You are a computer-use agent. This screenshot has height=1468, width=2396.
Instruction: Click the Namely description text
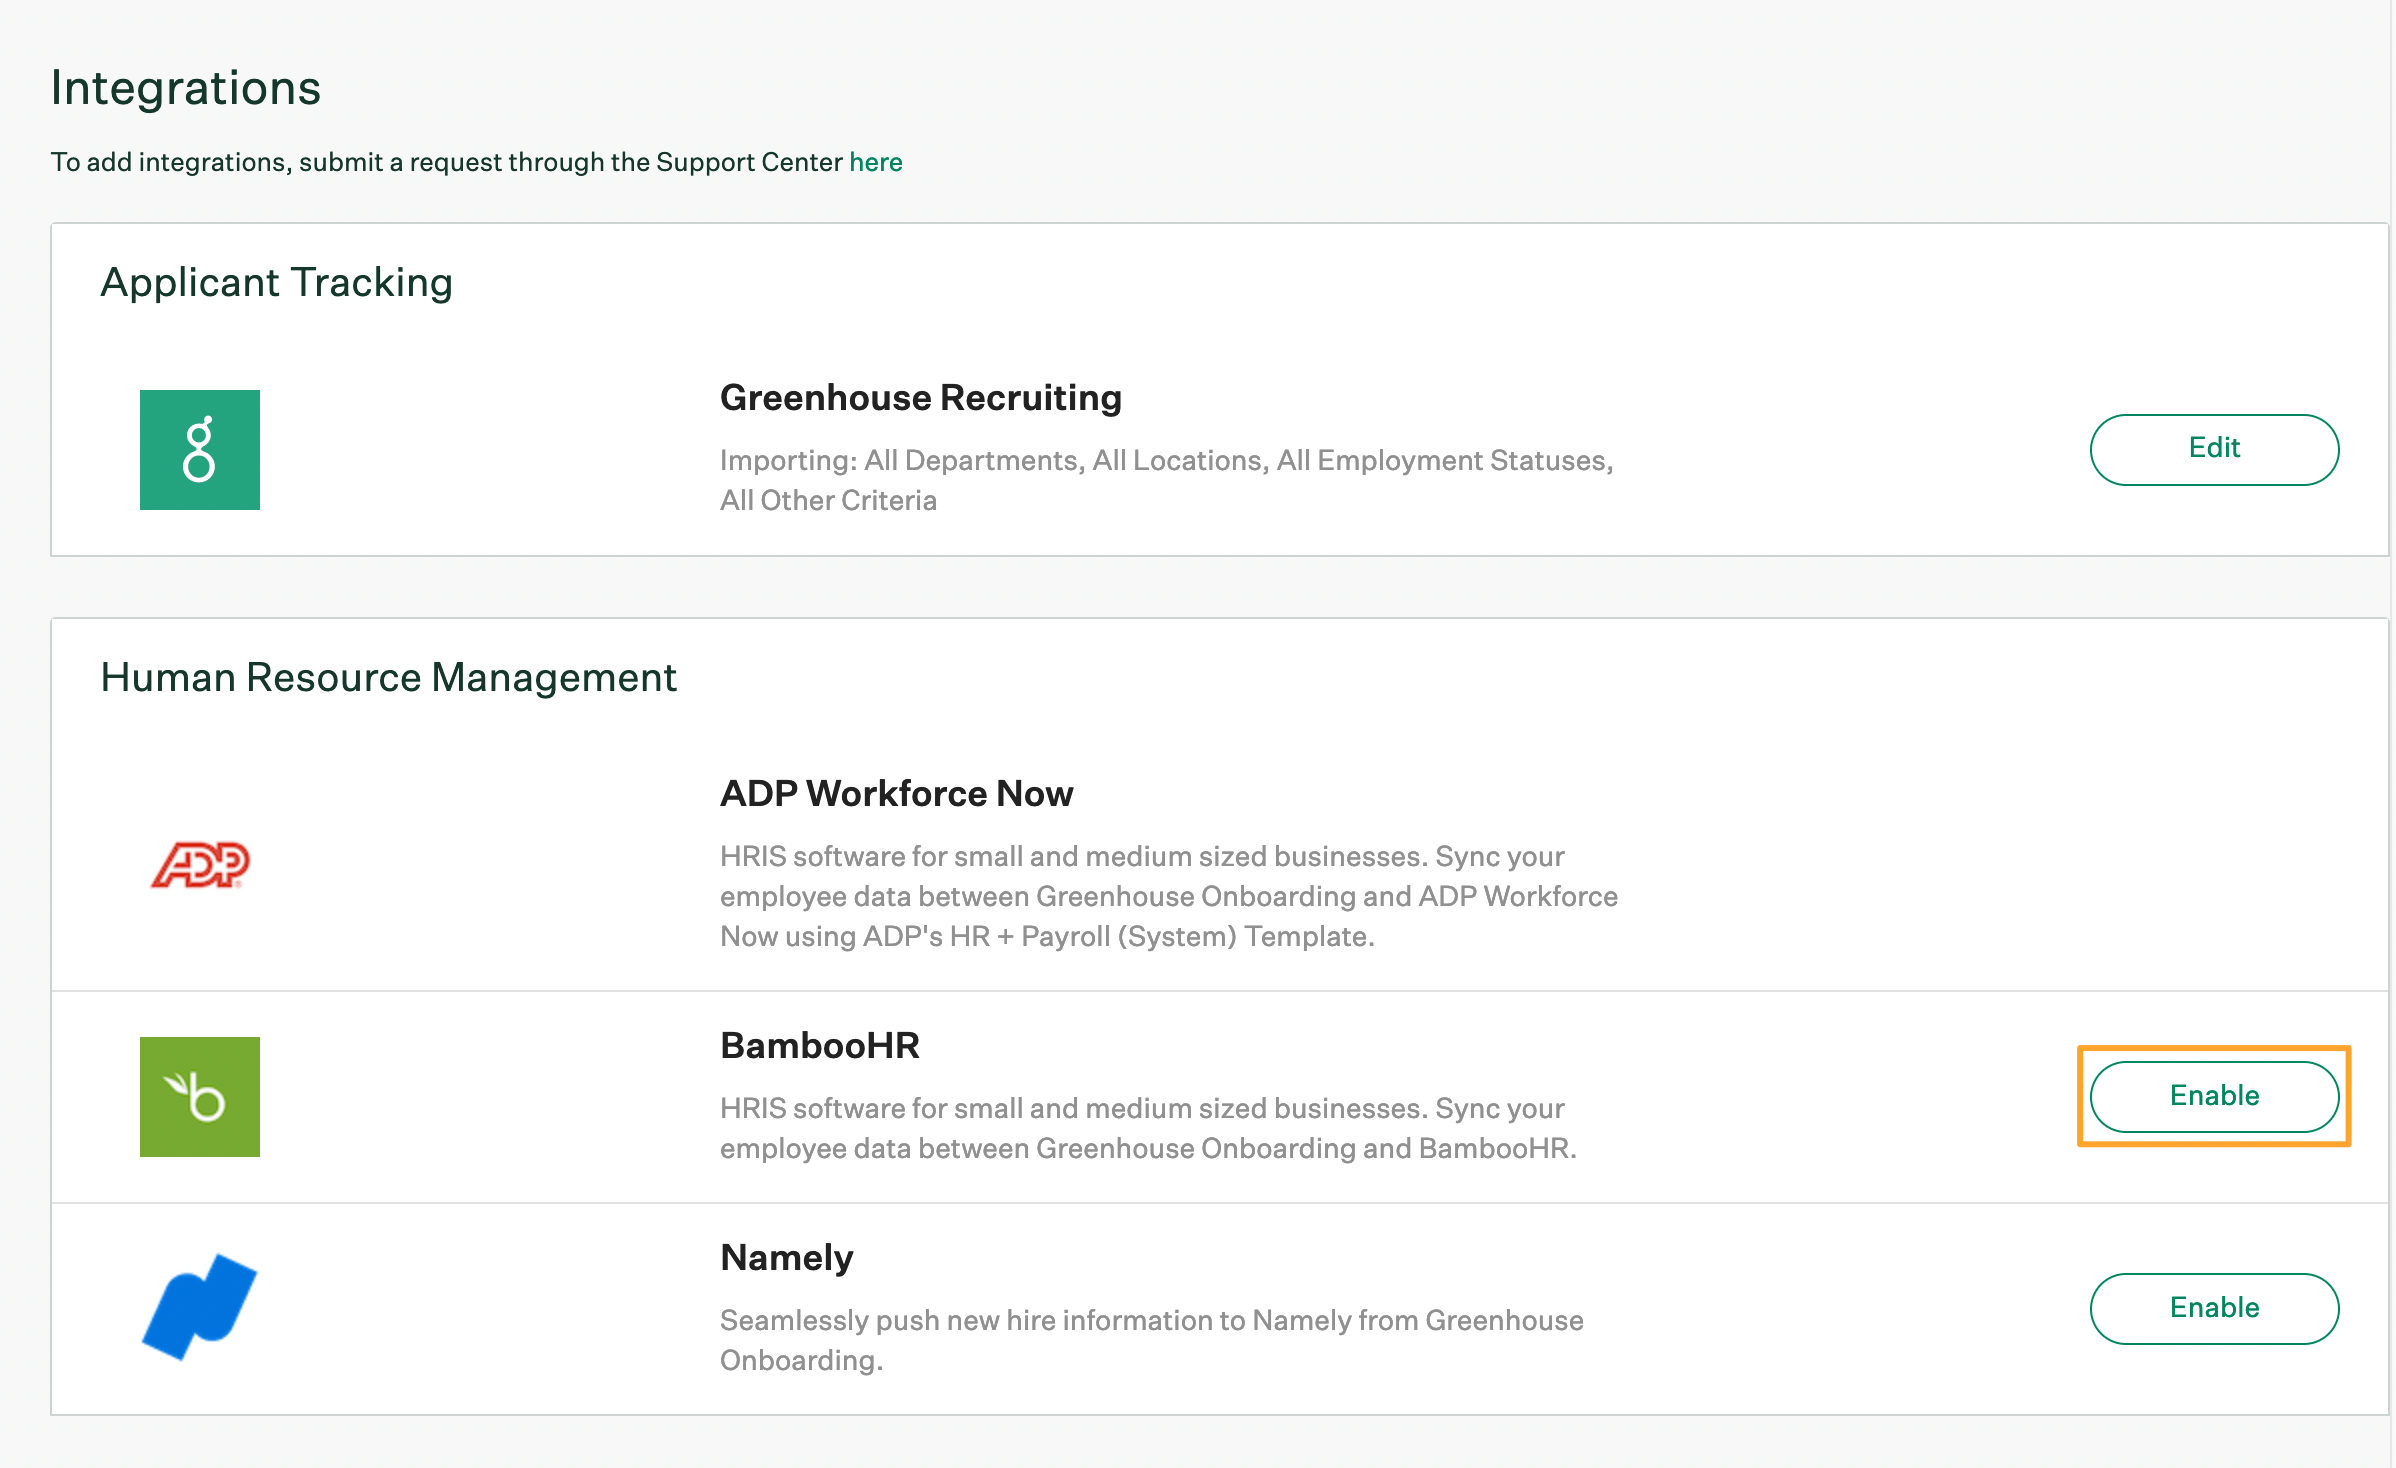click(1151, 1340)
